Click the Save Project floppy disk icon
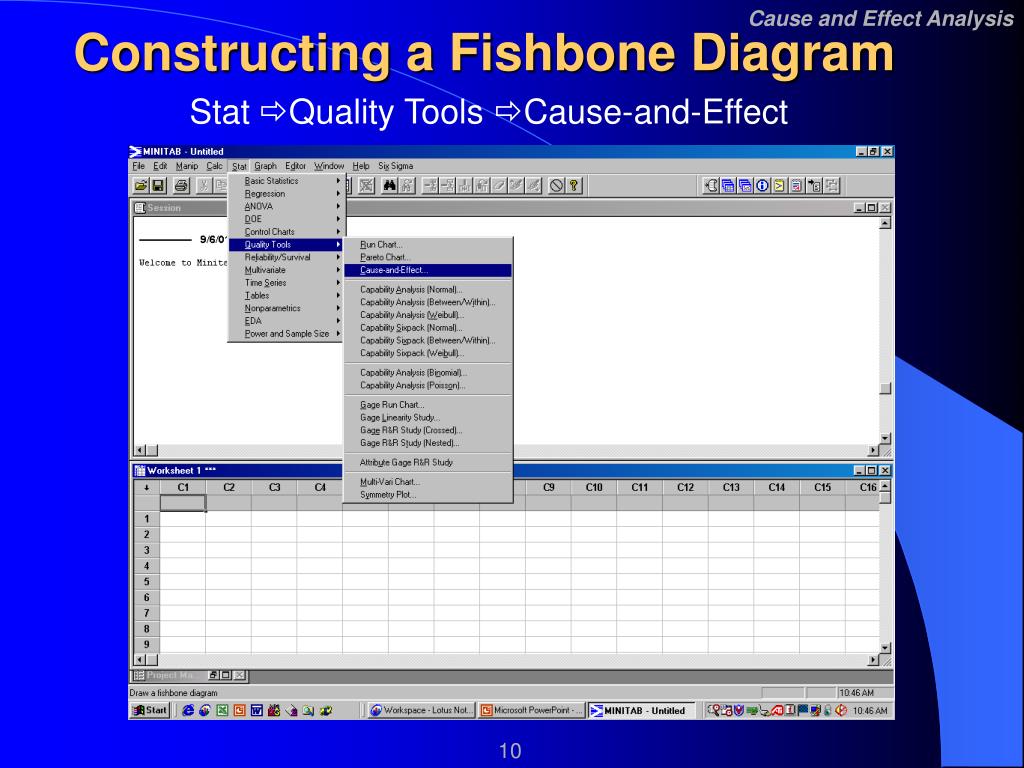This screenshot has width=1024, height=768. [158, 185]
